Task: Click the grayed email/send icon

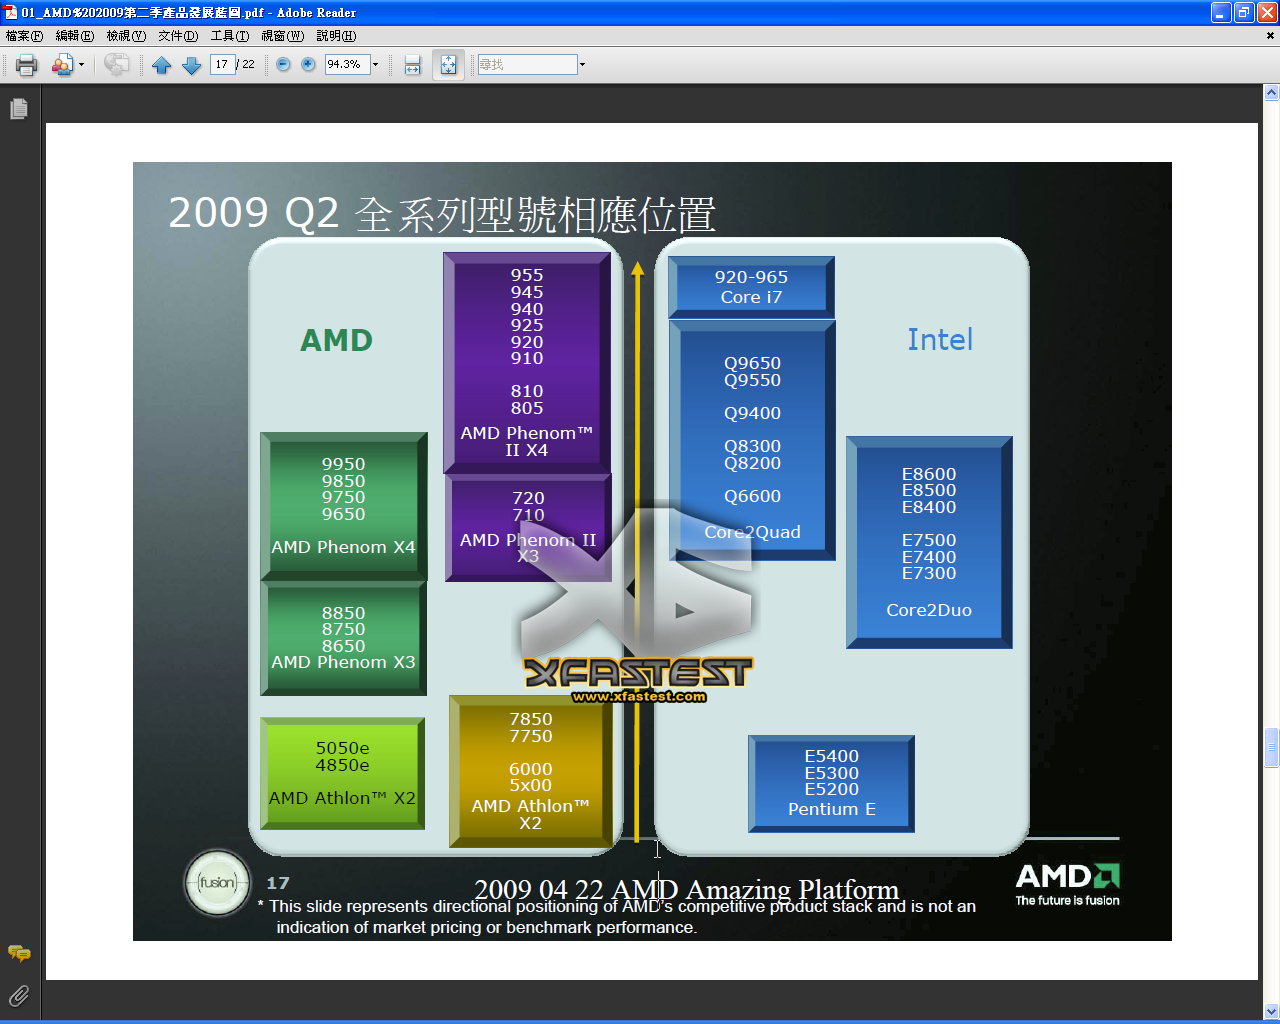Action: [x=117, y=65]
